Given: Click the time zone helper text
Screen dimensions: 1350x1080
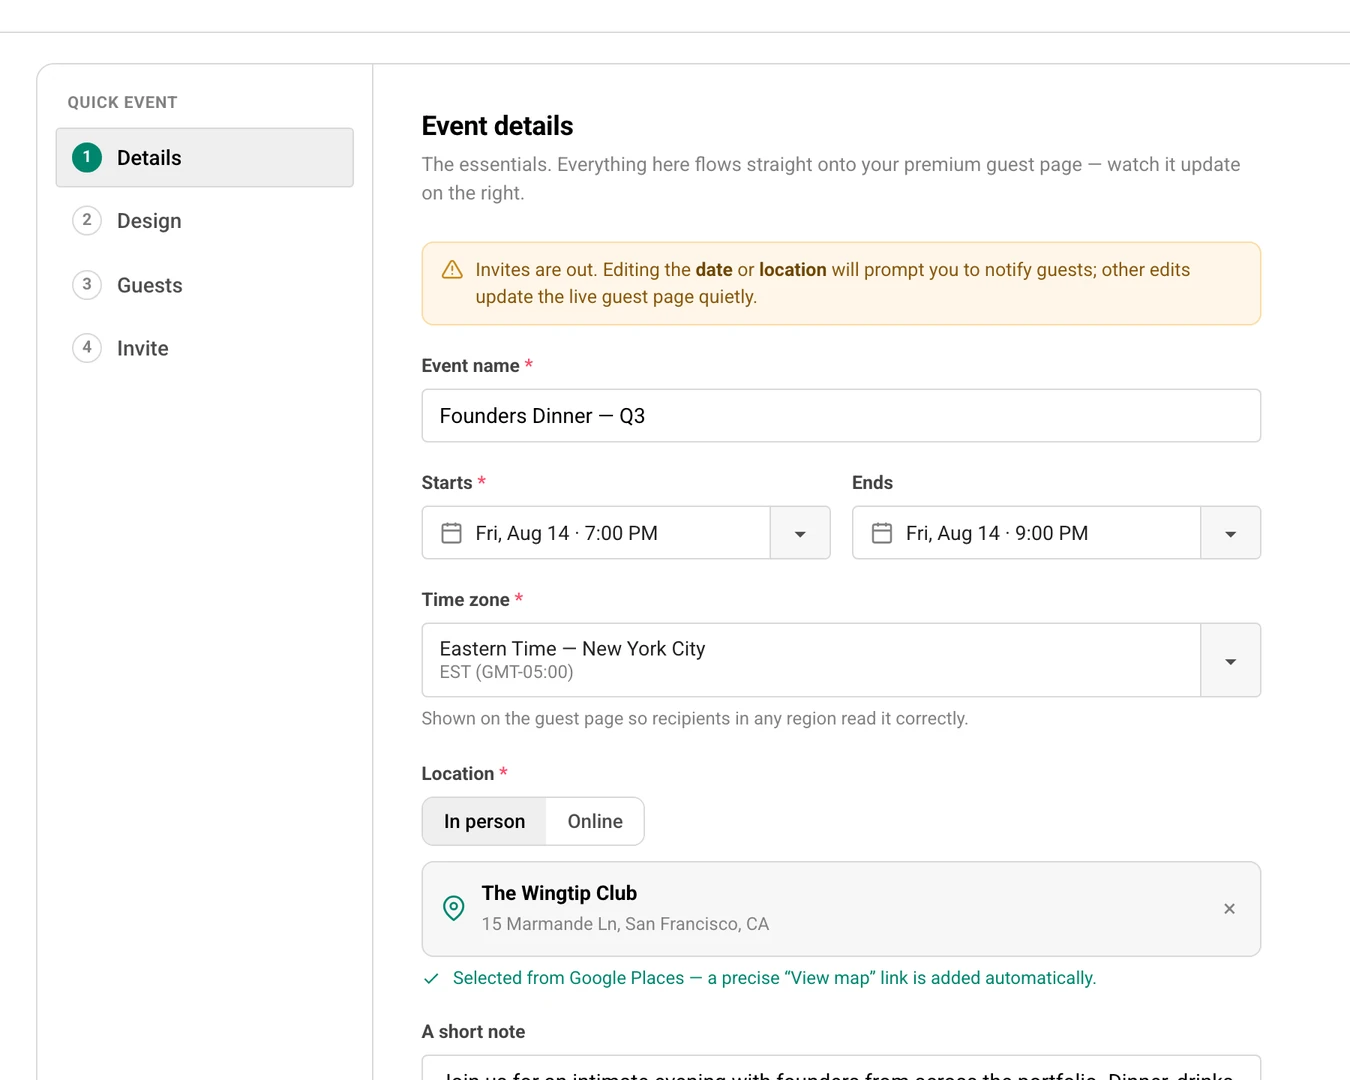Looking at the screenshot, I should [695, 718].
